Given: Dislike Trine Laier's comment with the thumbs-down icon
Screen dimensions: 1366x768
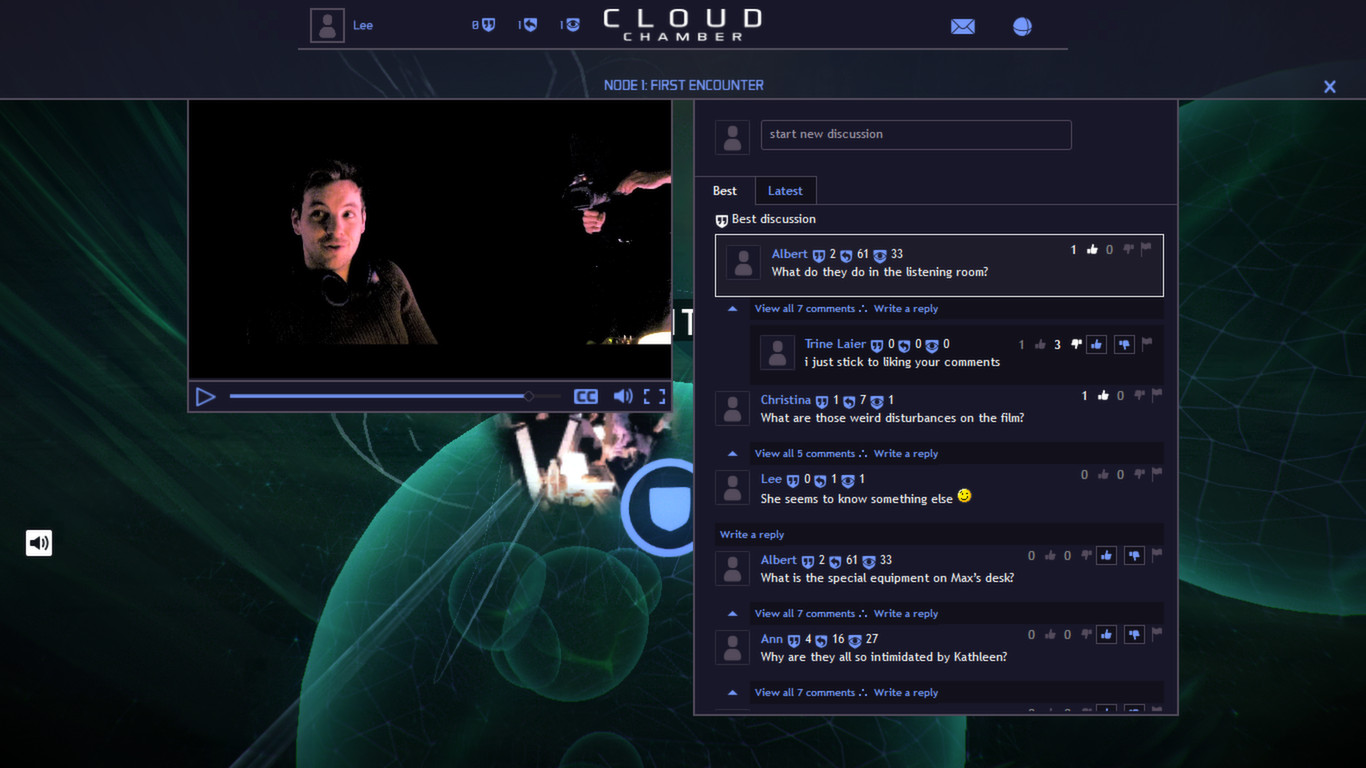Looking at the screenshot, I should 1124,344.
